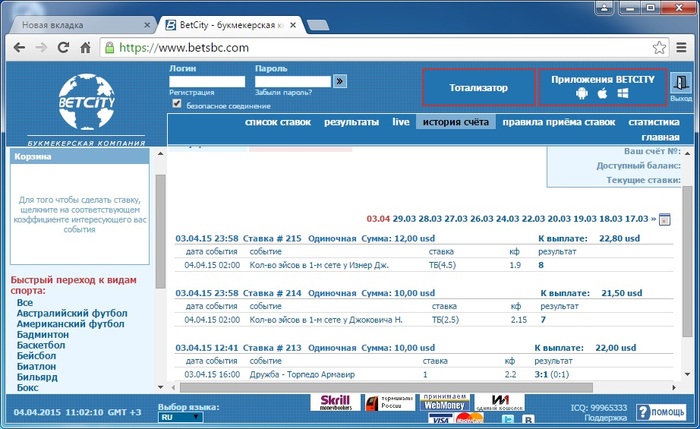Choose Бадминтон sport link
The image size is (700, 429).
tap(43, 335)
